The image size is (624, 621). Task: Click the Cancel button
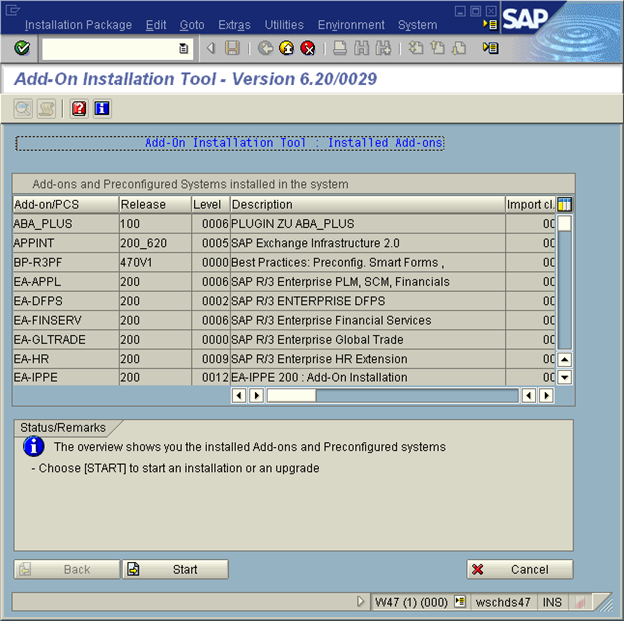coord(520,569)
